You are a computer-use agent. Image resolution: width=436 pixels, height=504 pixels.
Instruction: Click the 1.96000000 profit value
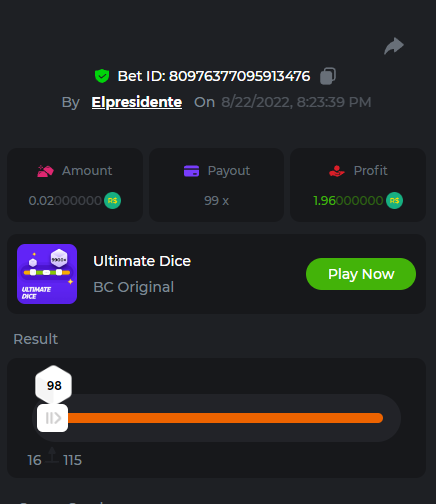coord(348,201)
